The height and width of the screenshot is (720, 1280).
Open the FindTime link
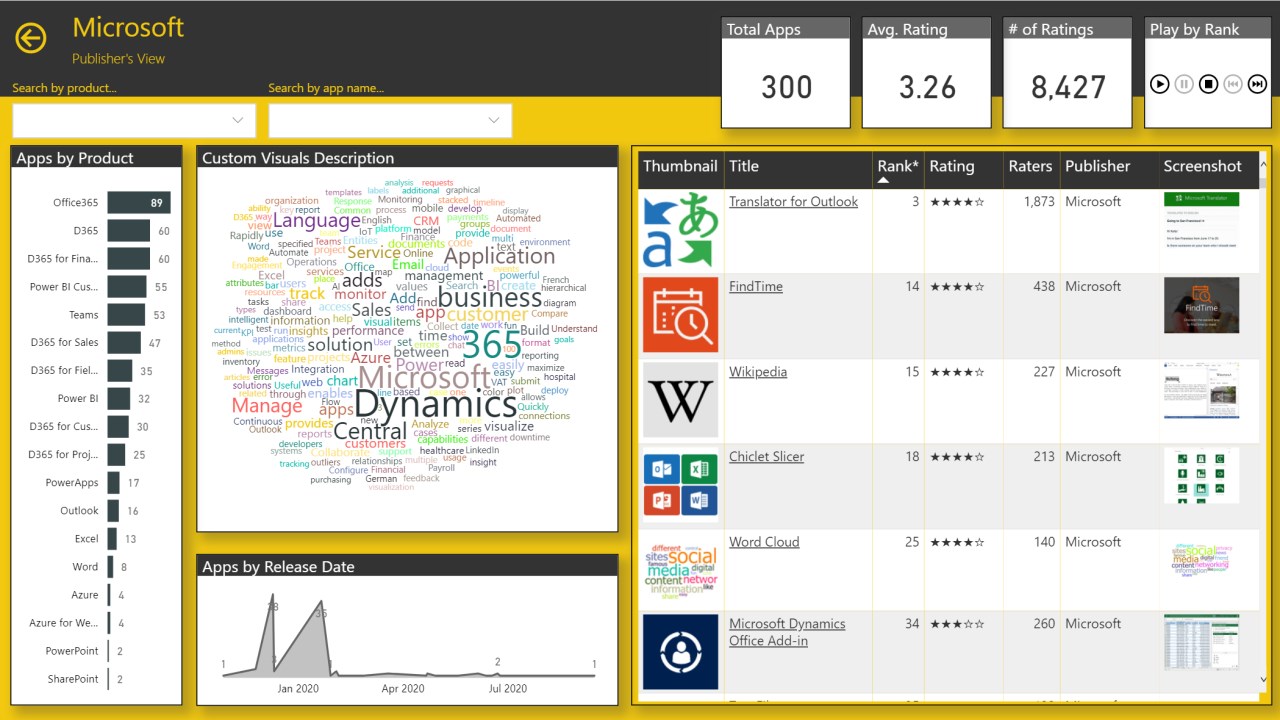click(756, 286)
